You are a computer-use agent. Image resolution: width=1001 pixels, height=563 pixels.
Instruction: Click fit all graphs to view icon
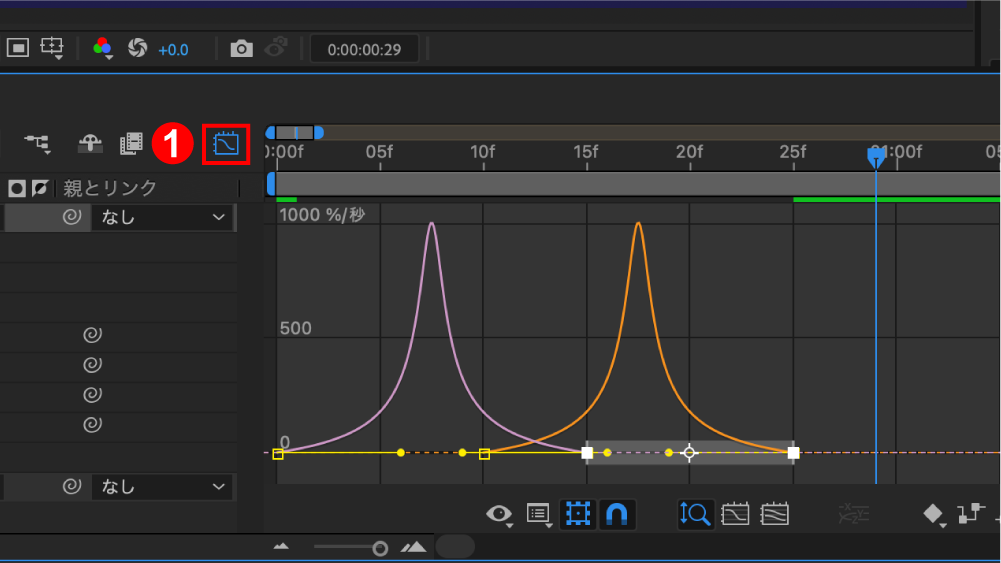pos(774,514)
